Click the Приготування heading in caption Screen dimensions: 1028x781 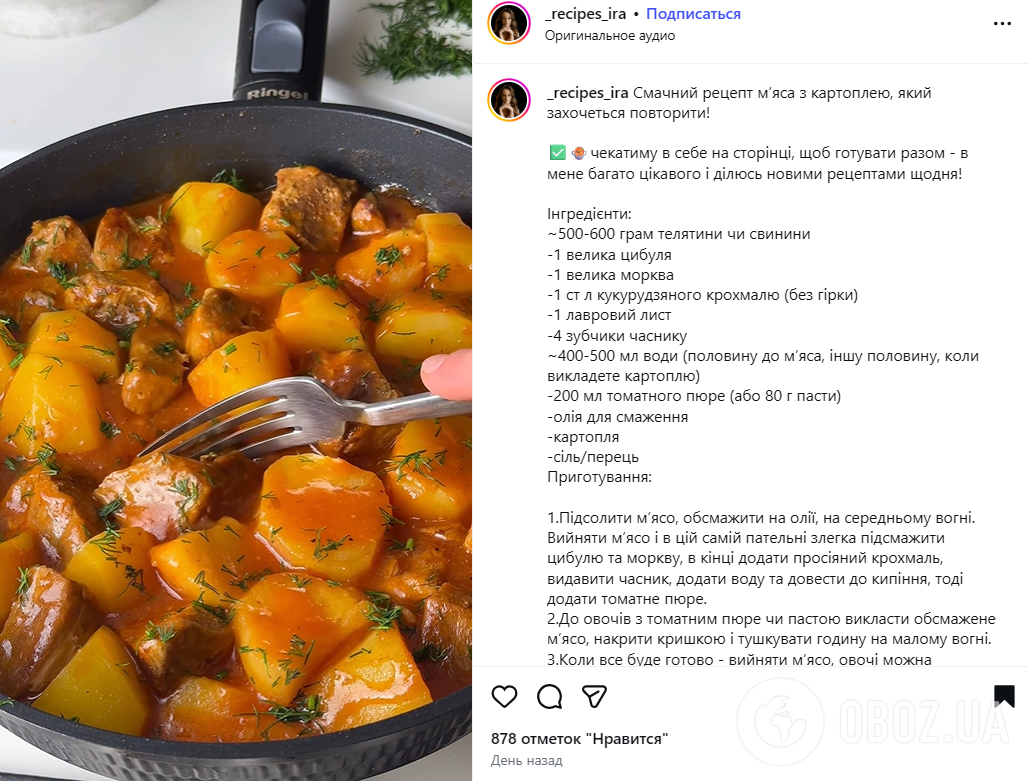(x=599, y=478)
